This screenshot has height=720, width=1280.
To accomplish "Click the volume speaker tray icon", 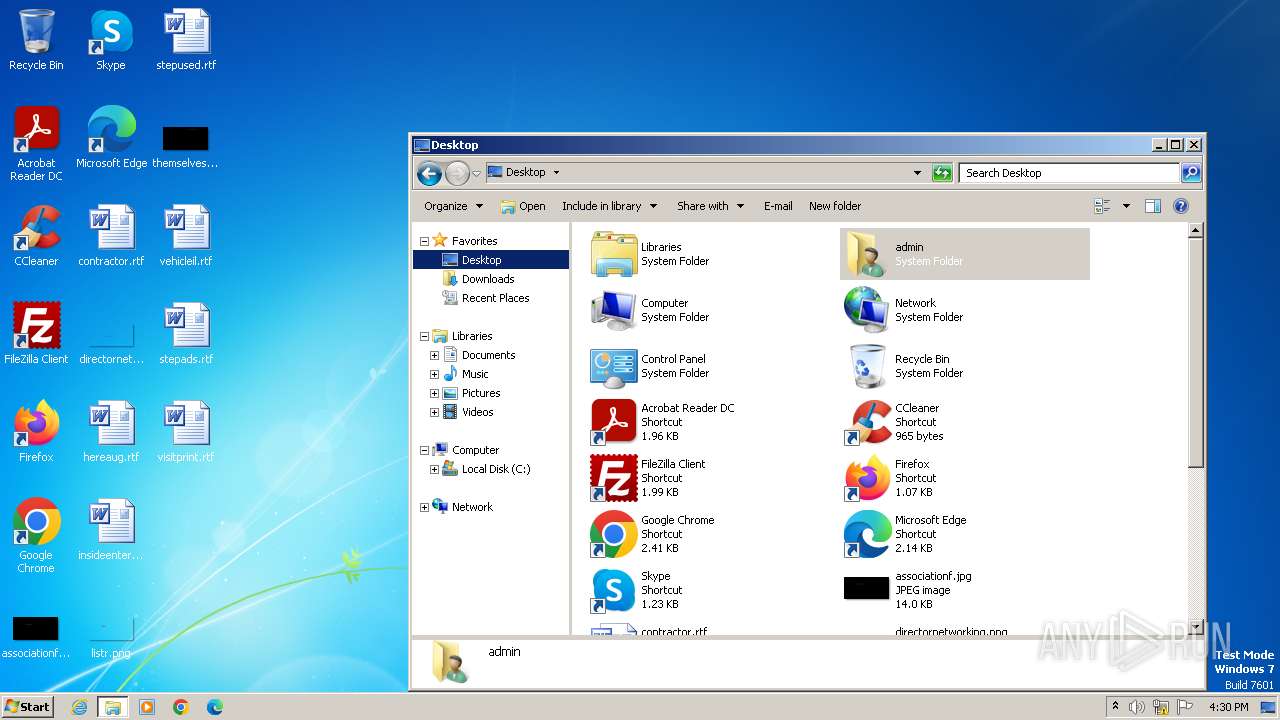I will pos(1137,707).
